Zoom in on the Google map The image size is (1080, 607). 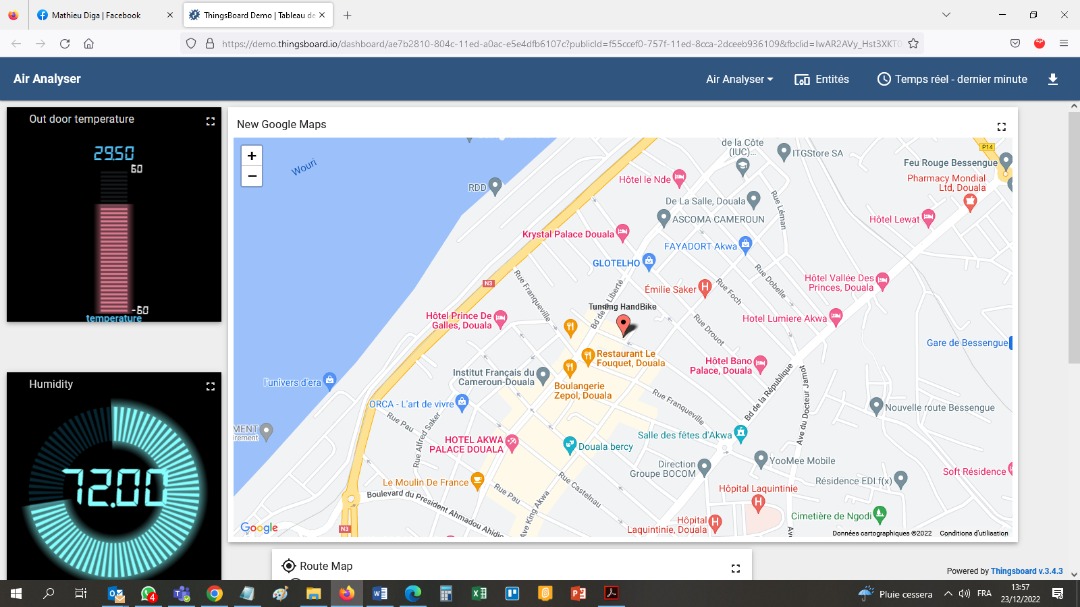(x=251, y=156)
